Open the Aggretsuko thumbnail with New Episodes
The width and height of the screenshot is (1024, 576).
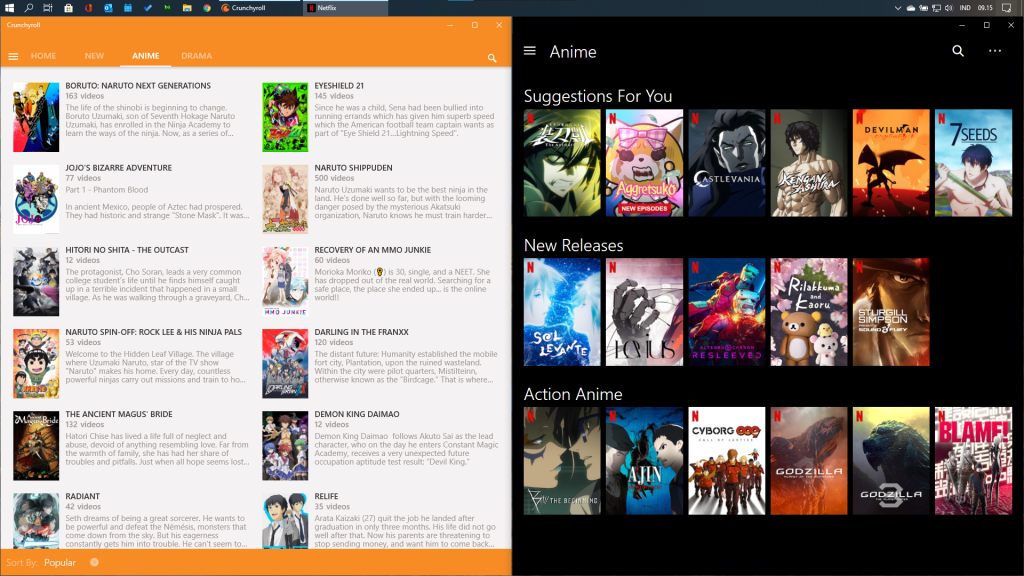click(x=644, y=163)
